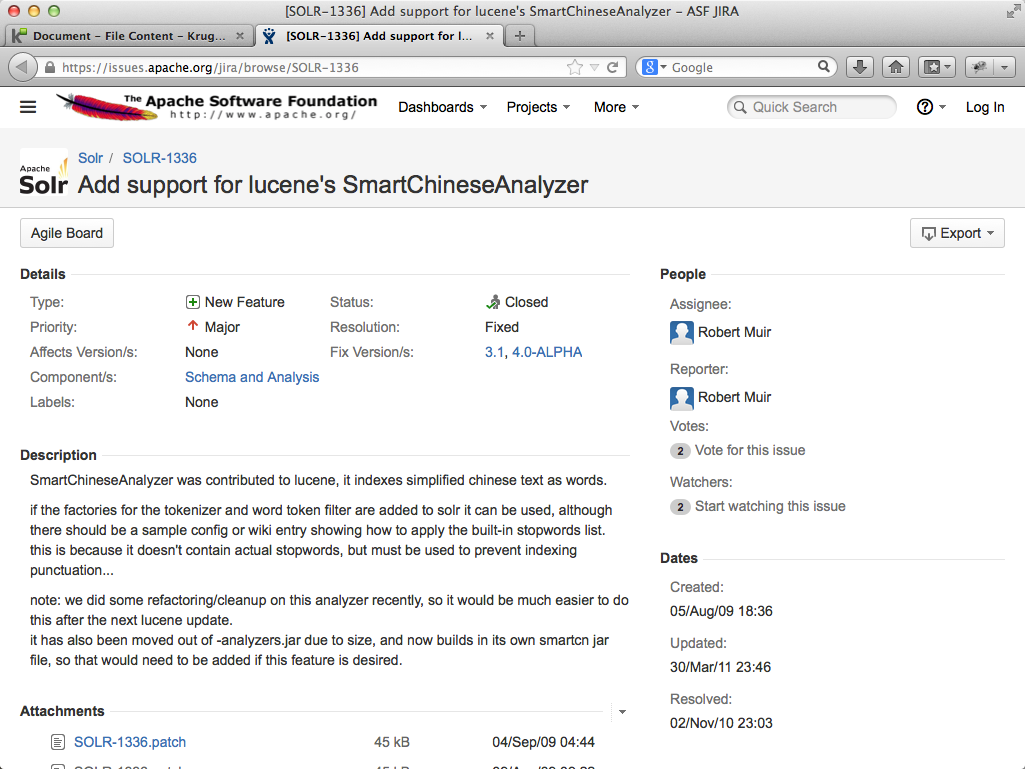Screen dimensions: 1025x769
Task: Click the watchers count badge
Action: click(680, 507)
